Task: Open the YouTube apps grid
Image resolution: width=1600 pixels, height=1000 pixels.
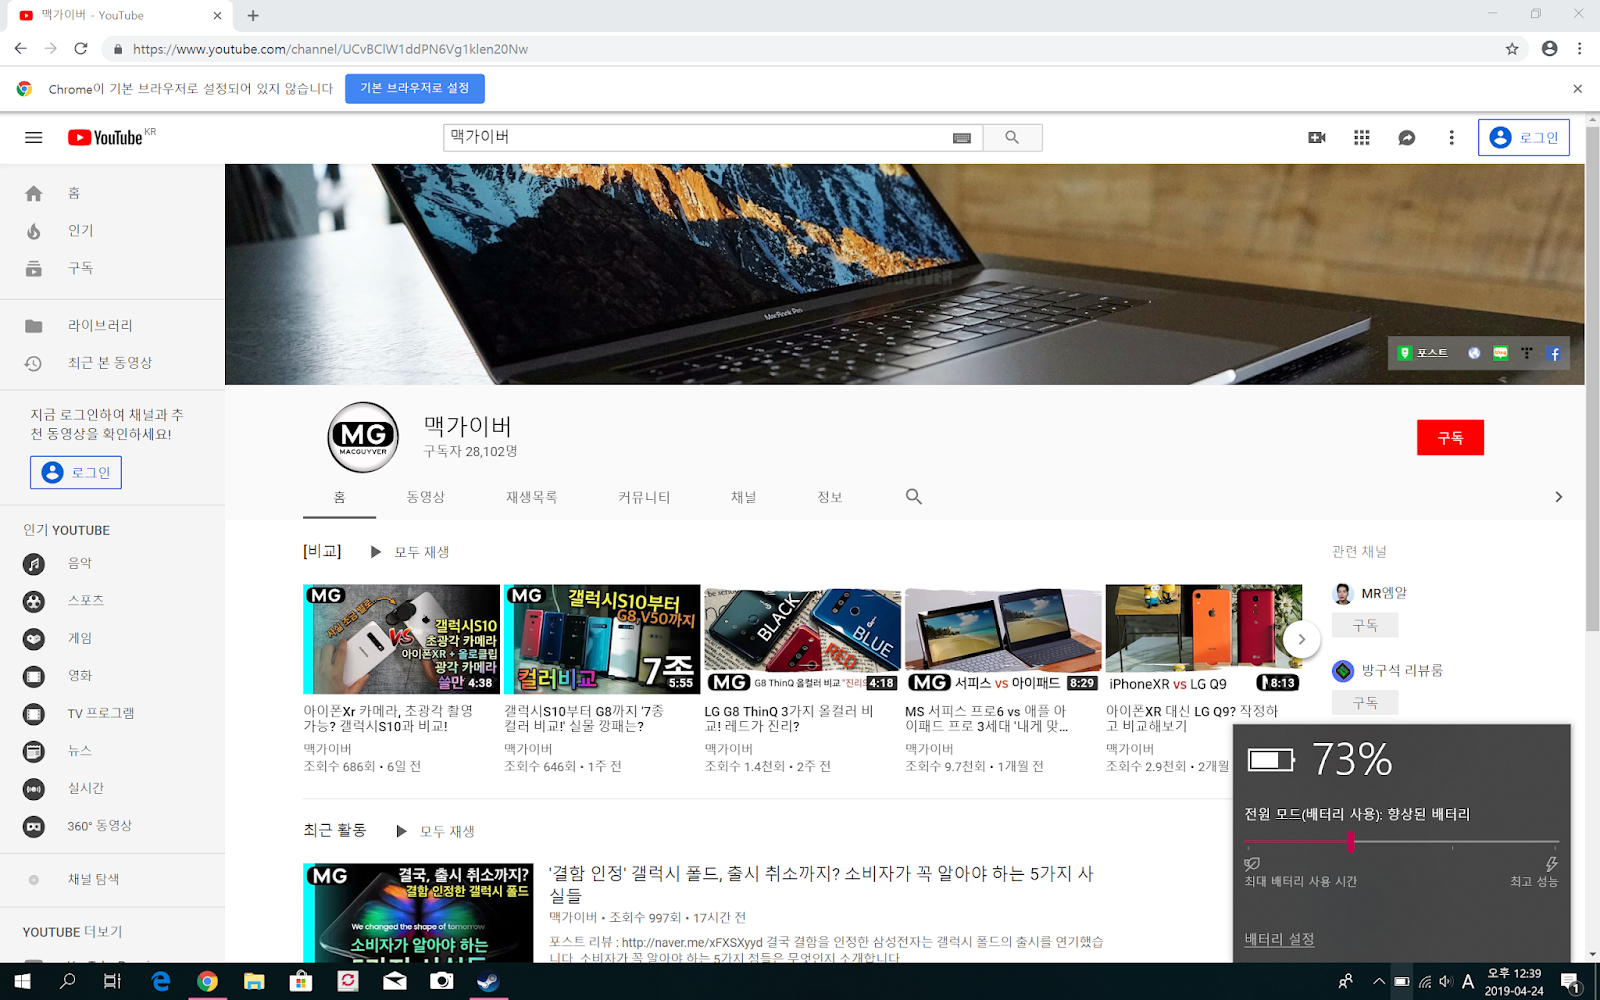Action: (x=1362, y=138)
